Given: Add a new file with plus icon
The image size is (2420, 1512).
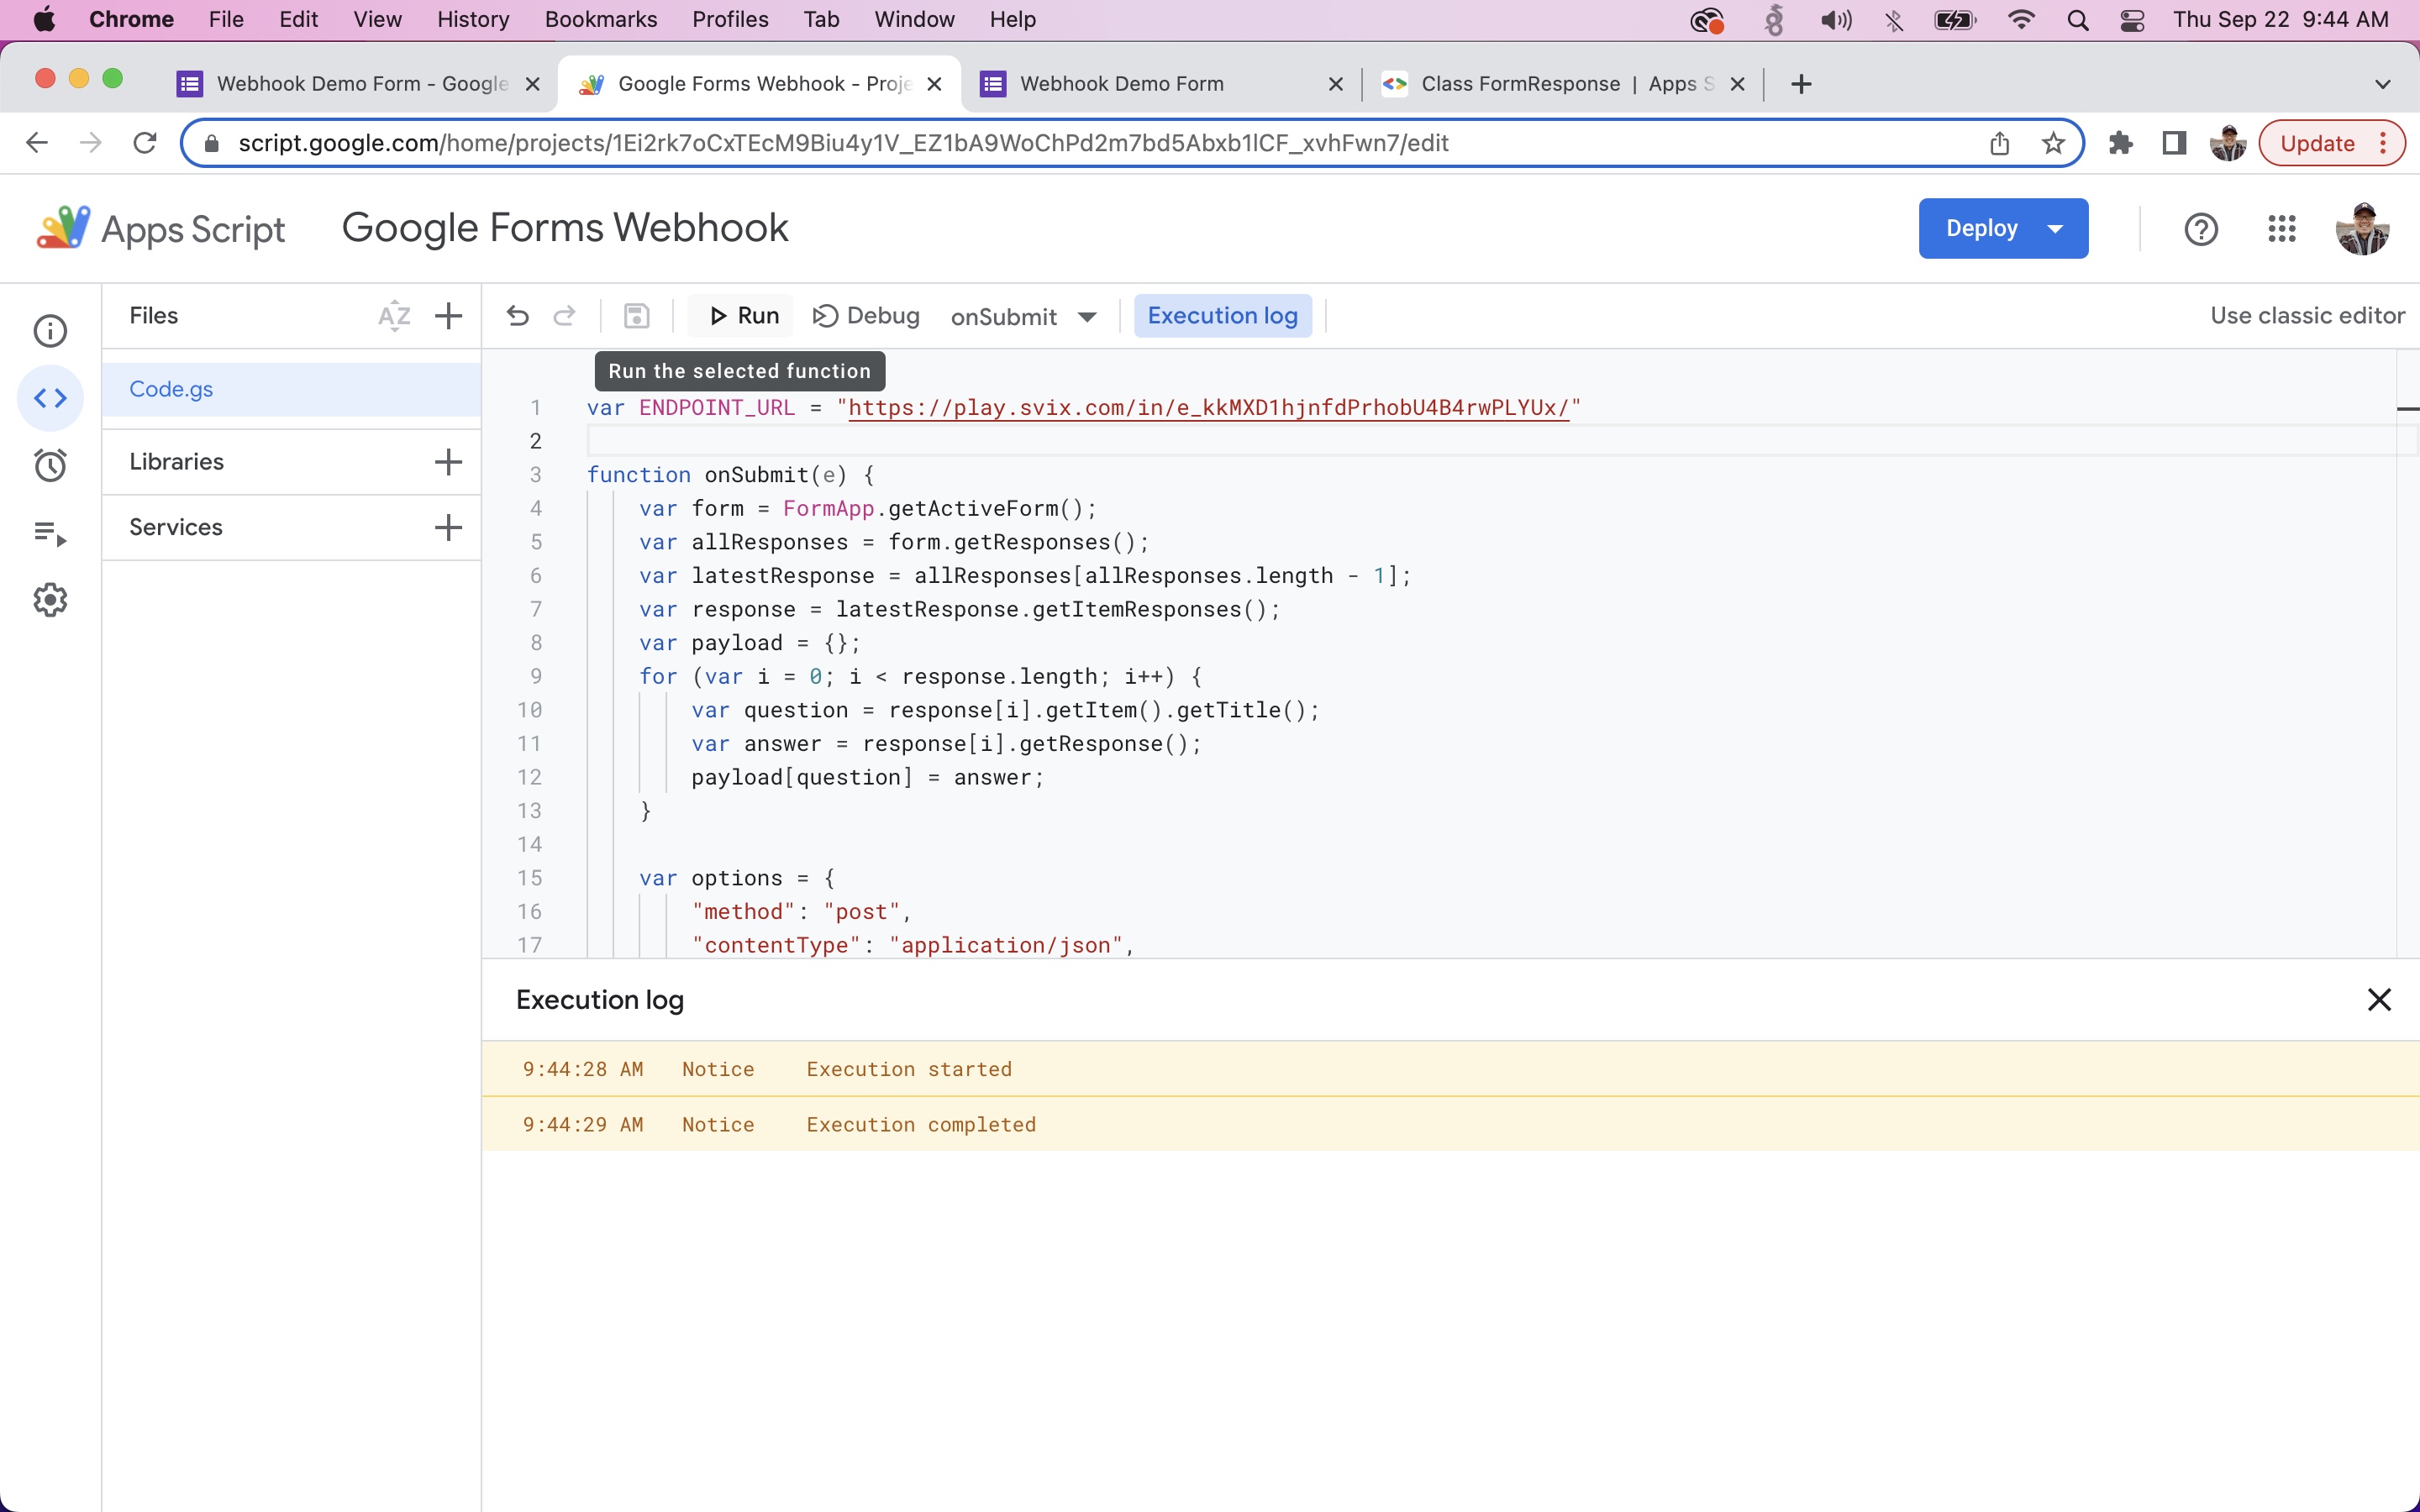Looking at the screenshot, I should 449,316.
